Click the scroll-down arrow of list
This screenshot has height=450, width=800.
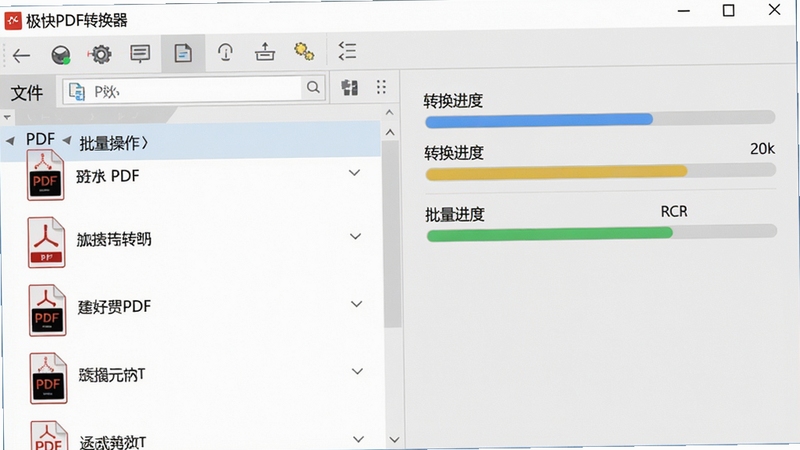pyautogui.click(x=394, y=439)
